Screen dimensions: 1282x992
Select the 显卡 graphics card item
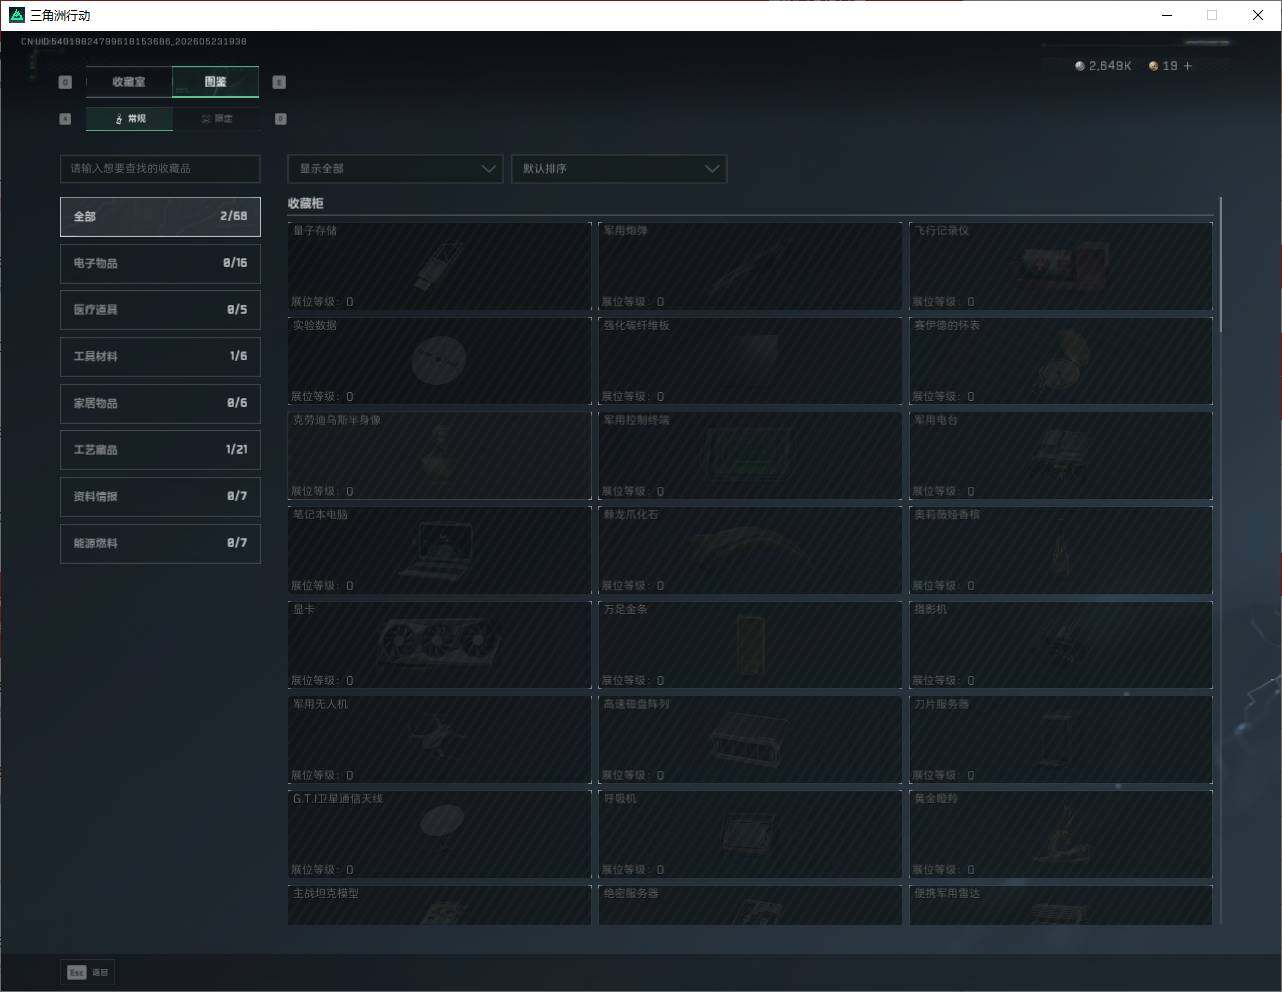[x=439, y=645]
